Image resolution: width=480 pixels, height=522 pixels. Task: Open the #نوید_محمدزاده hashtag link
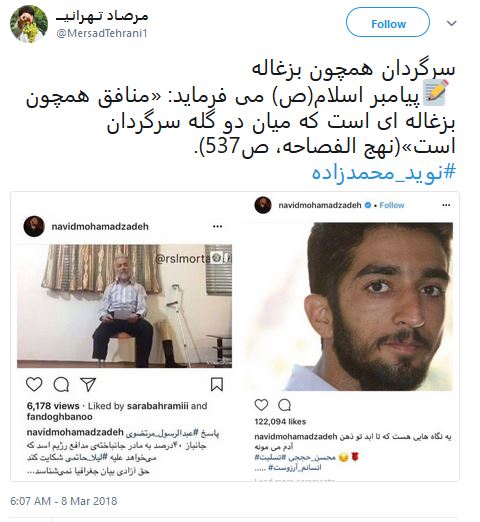[x=383, y=173]
